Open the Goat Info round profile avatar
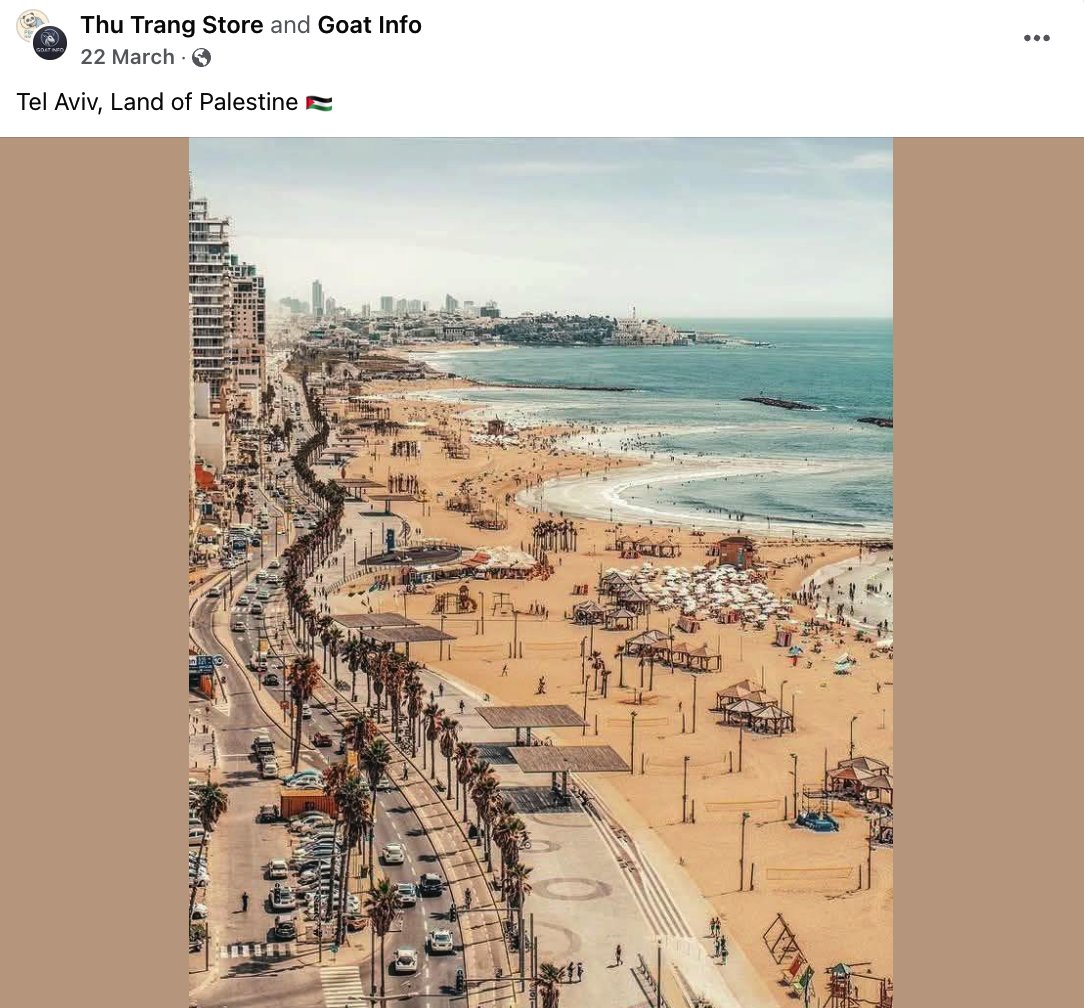Image resolution: width=1084 pixels, height=1008 pixels. point(50,43)
